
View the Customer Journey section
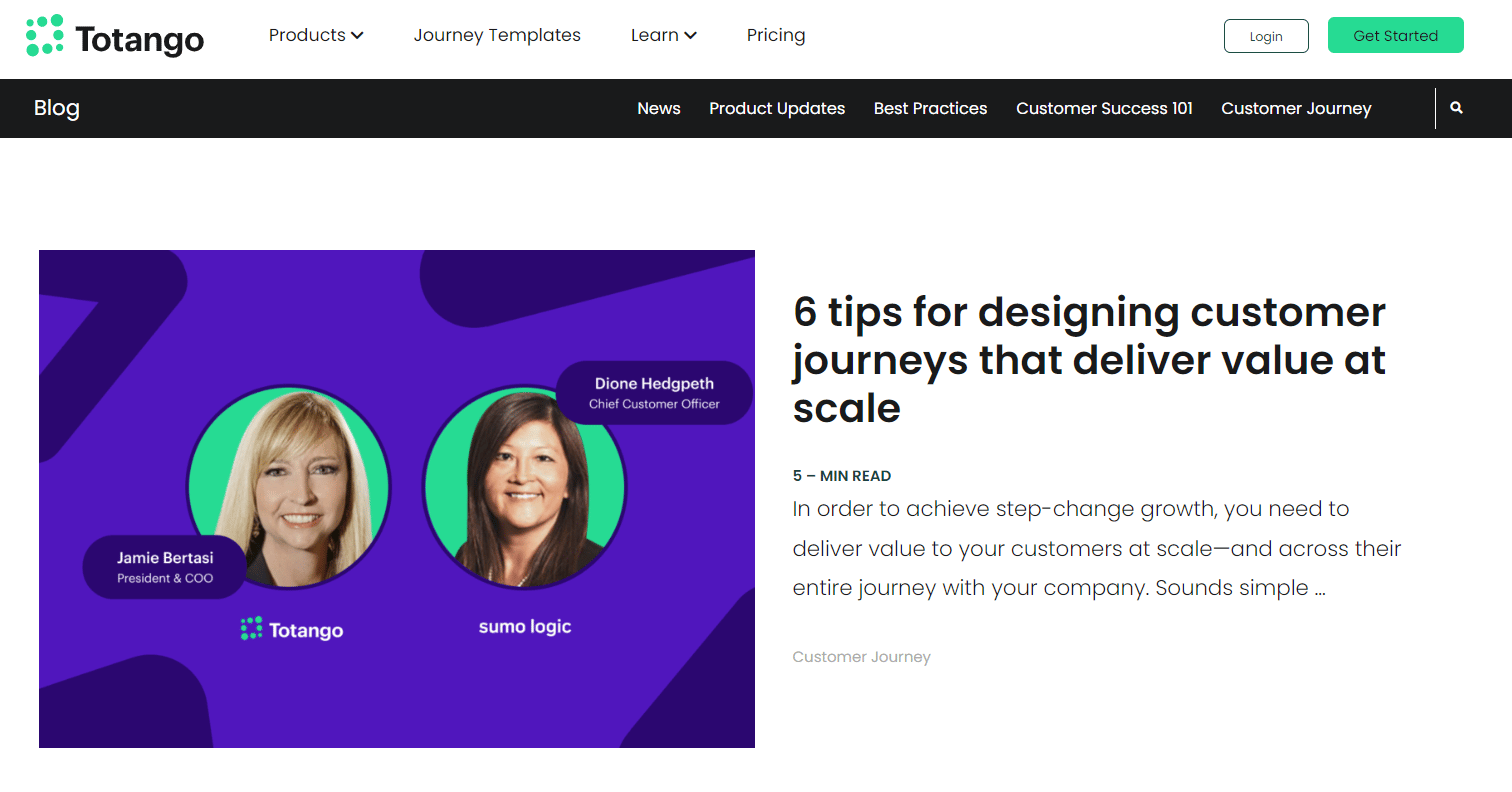[1296, 108]
